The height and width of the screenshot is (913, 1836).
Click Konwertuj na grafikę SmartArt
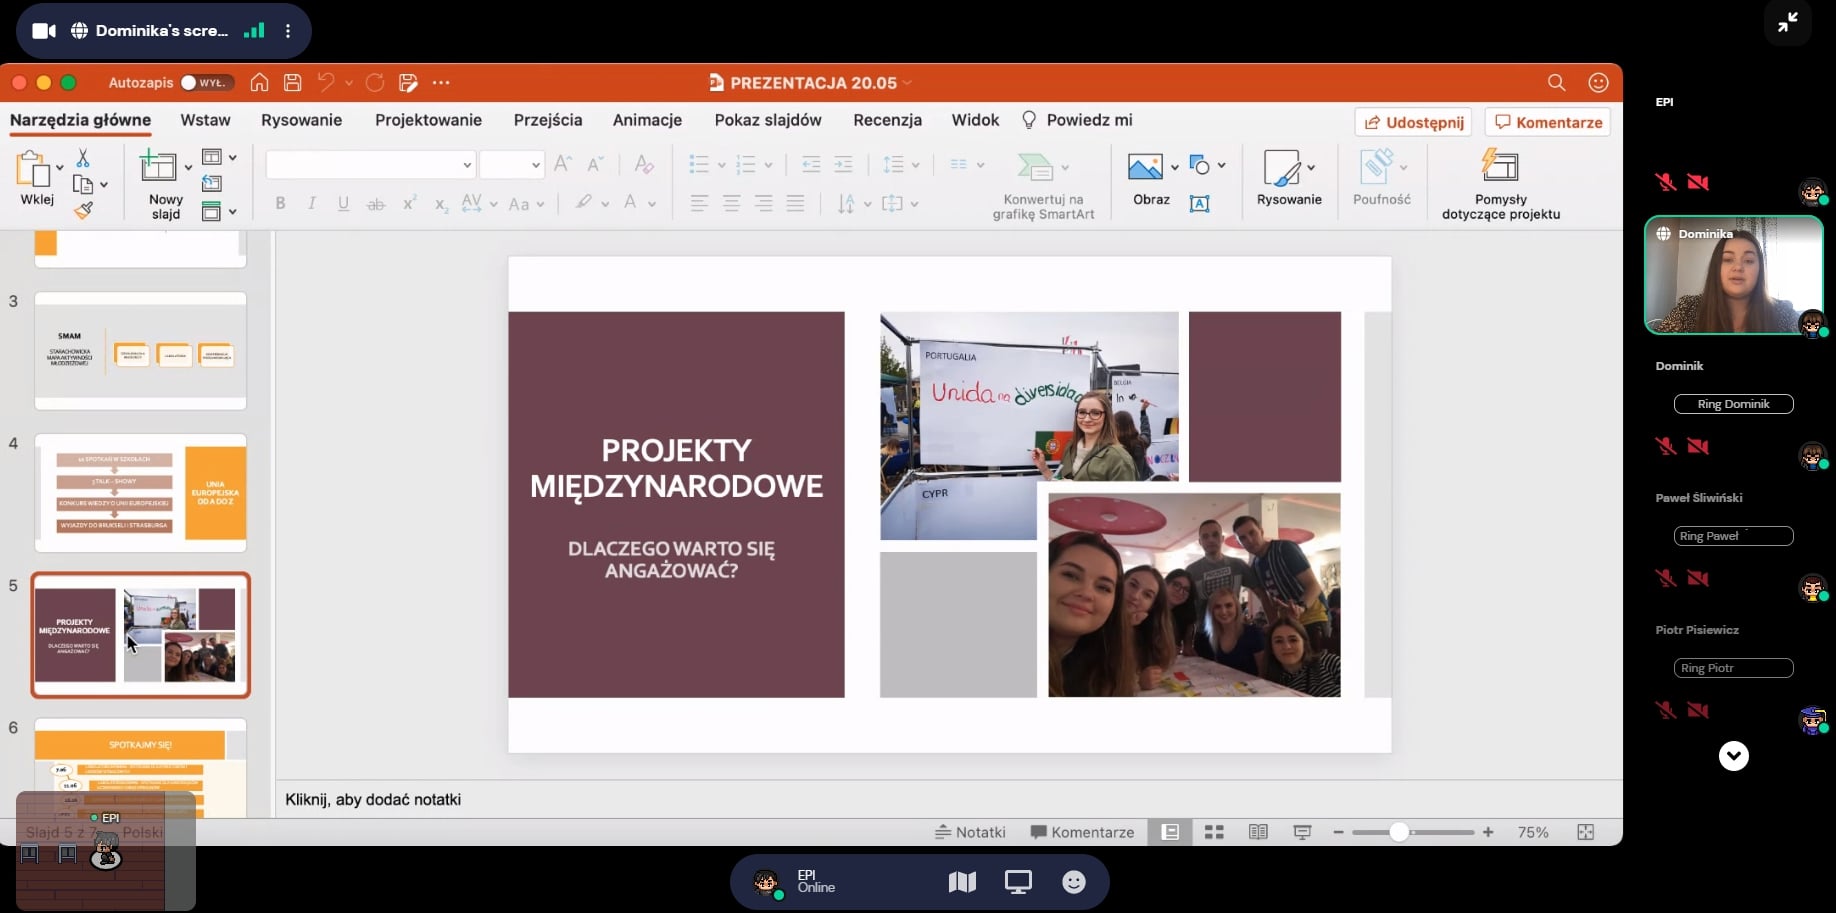tap(1043, 185)
